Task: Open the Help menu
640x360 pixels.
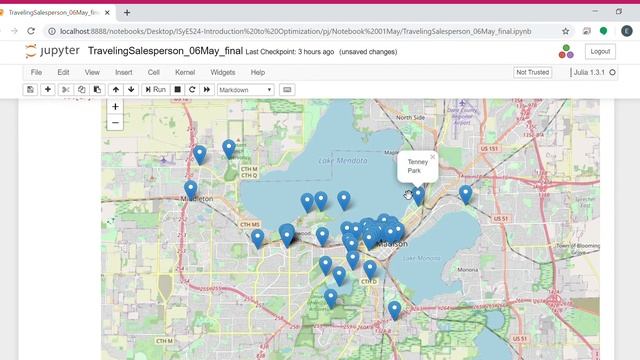Action: (258, 72)
